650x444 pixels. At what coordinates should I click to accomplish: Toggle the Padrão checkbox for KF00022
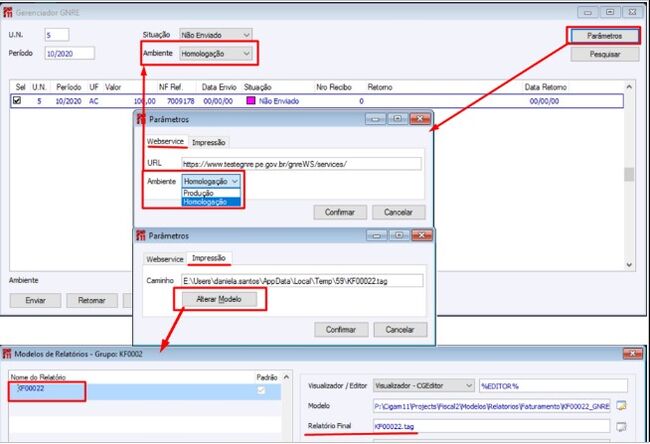tap(261, 390)
